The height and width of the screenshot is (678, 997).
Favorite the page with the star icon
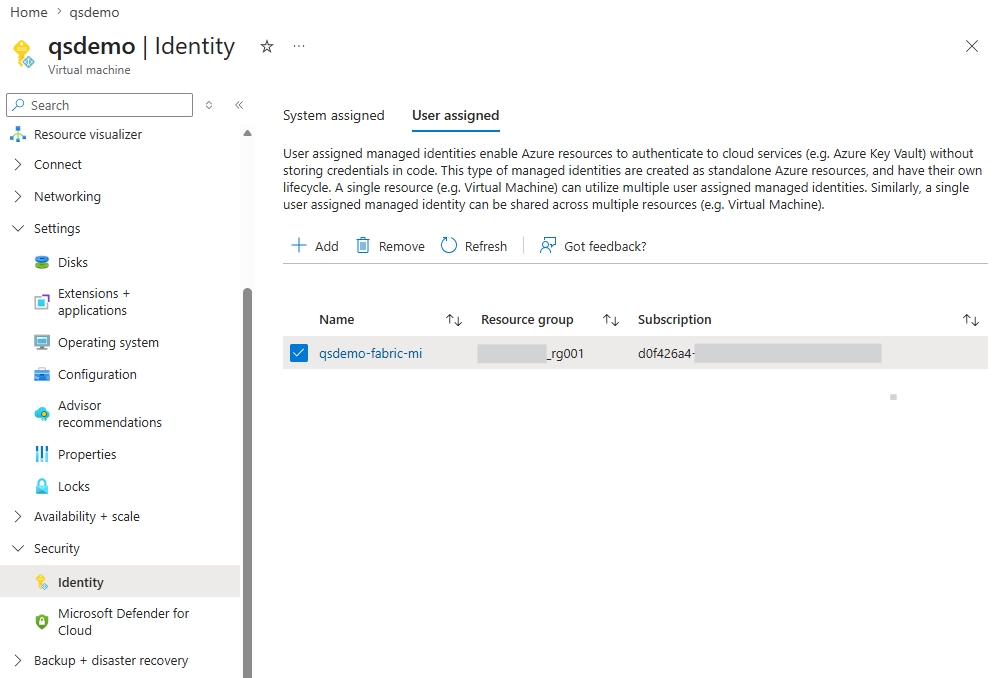pyautogui.click(x=267, y=46)
